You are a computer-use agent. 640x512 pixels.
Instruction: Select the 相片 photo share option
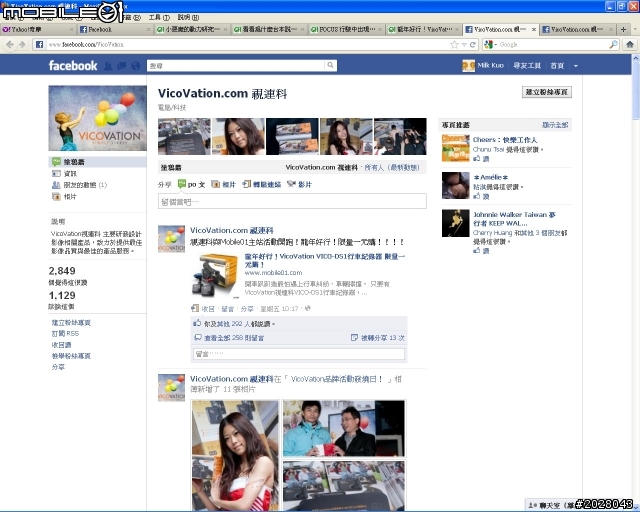click(x=223, y=185)
